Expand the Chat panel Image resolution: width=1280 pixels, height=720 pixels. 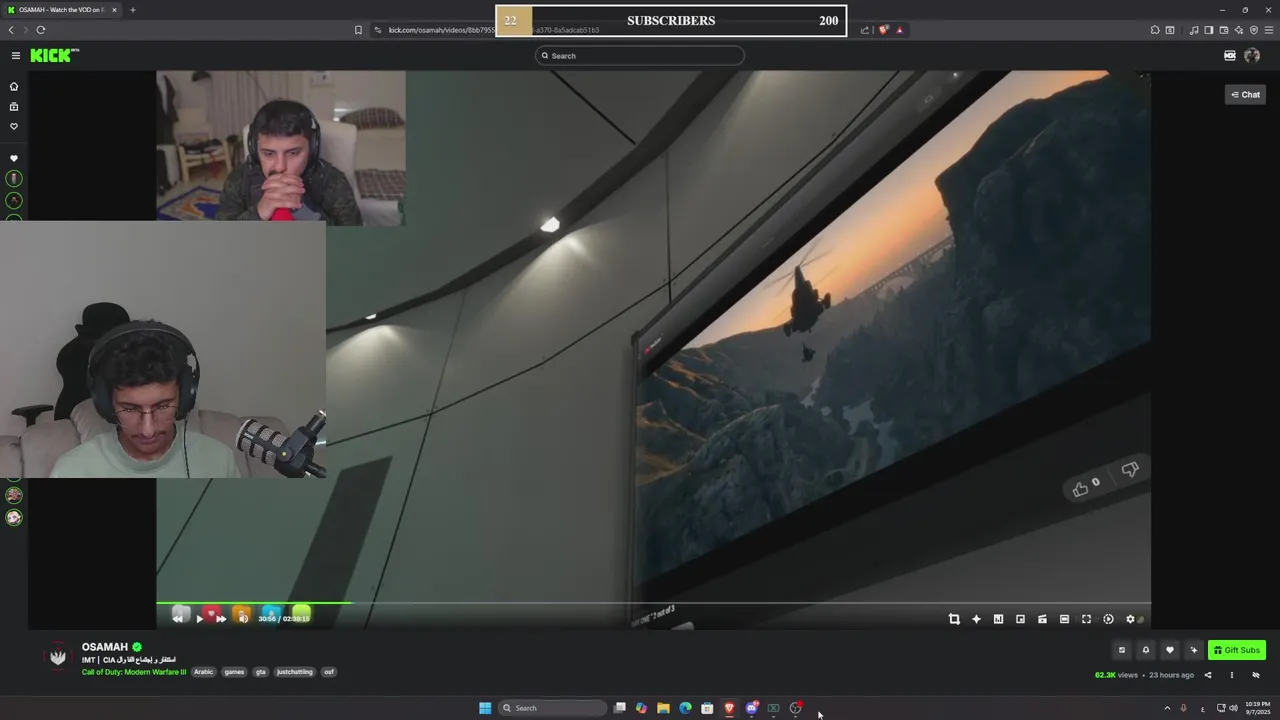click(x=1245, y=95)
